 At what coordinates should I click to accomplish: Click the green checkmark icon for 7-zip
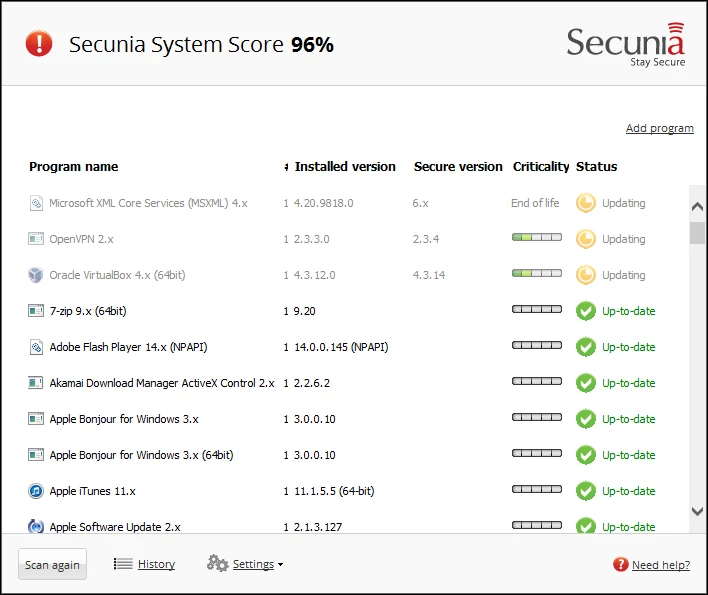(x=586, y=311)
